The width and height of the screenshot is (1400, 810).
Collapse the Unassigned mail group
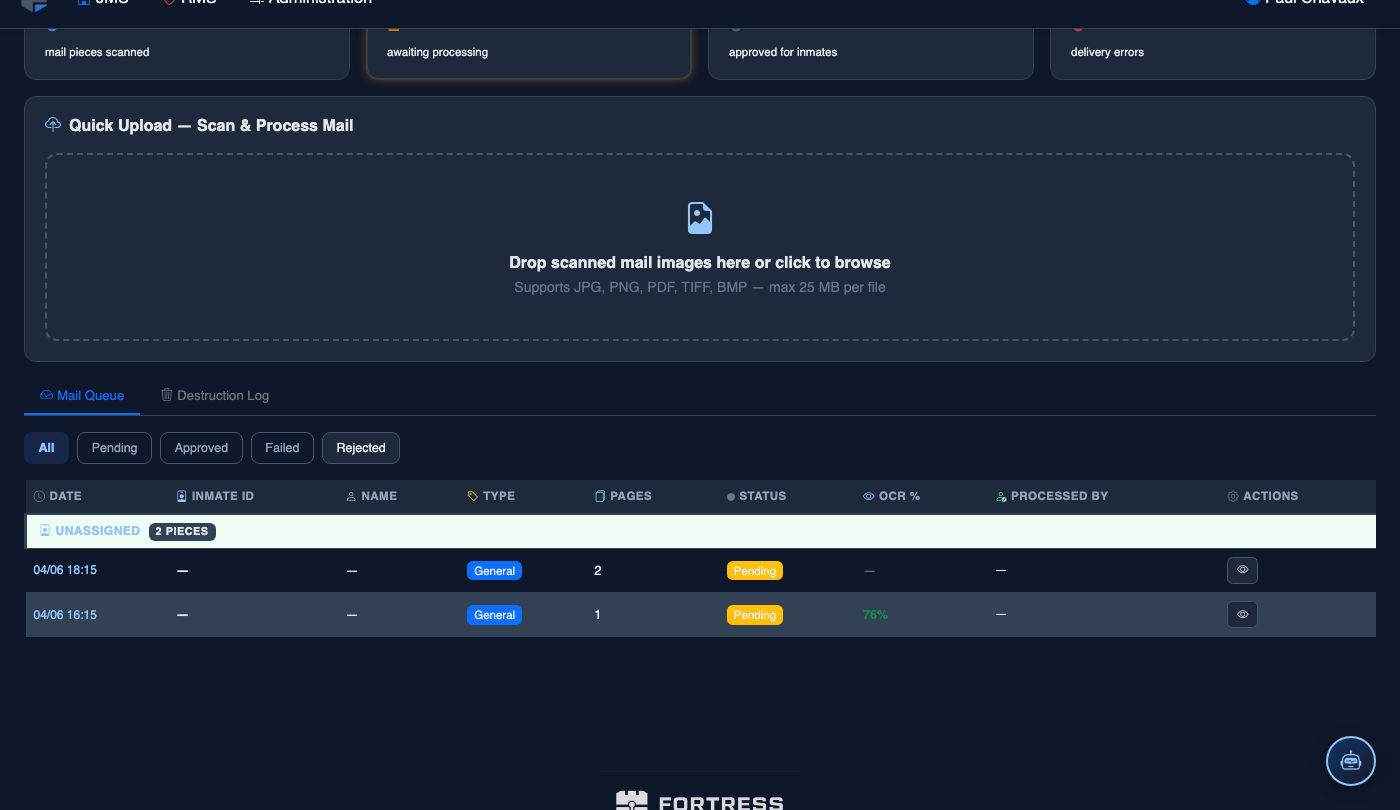[700, 531]
